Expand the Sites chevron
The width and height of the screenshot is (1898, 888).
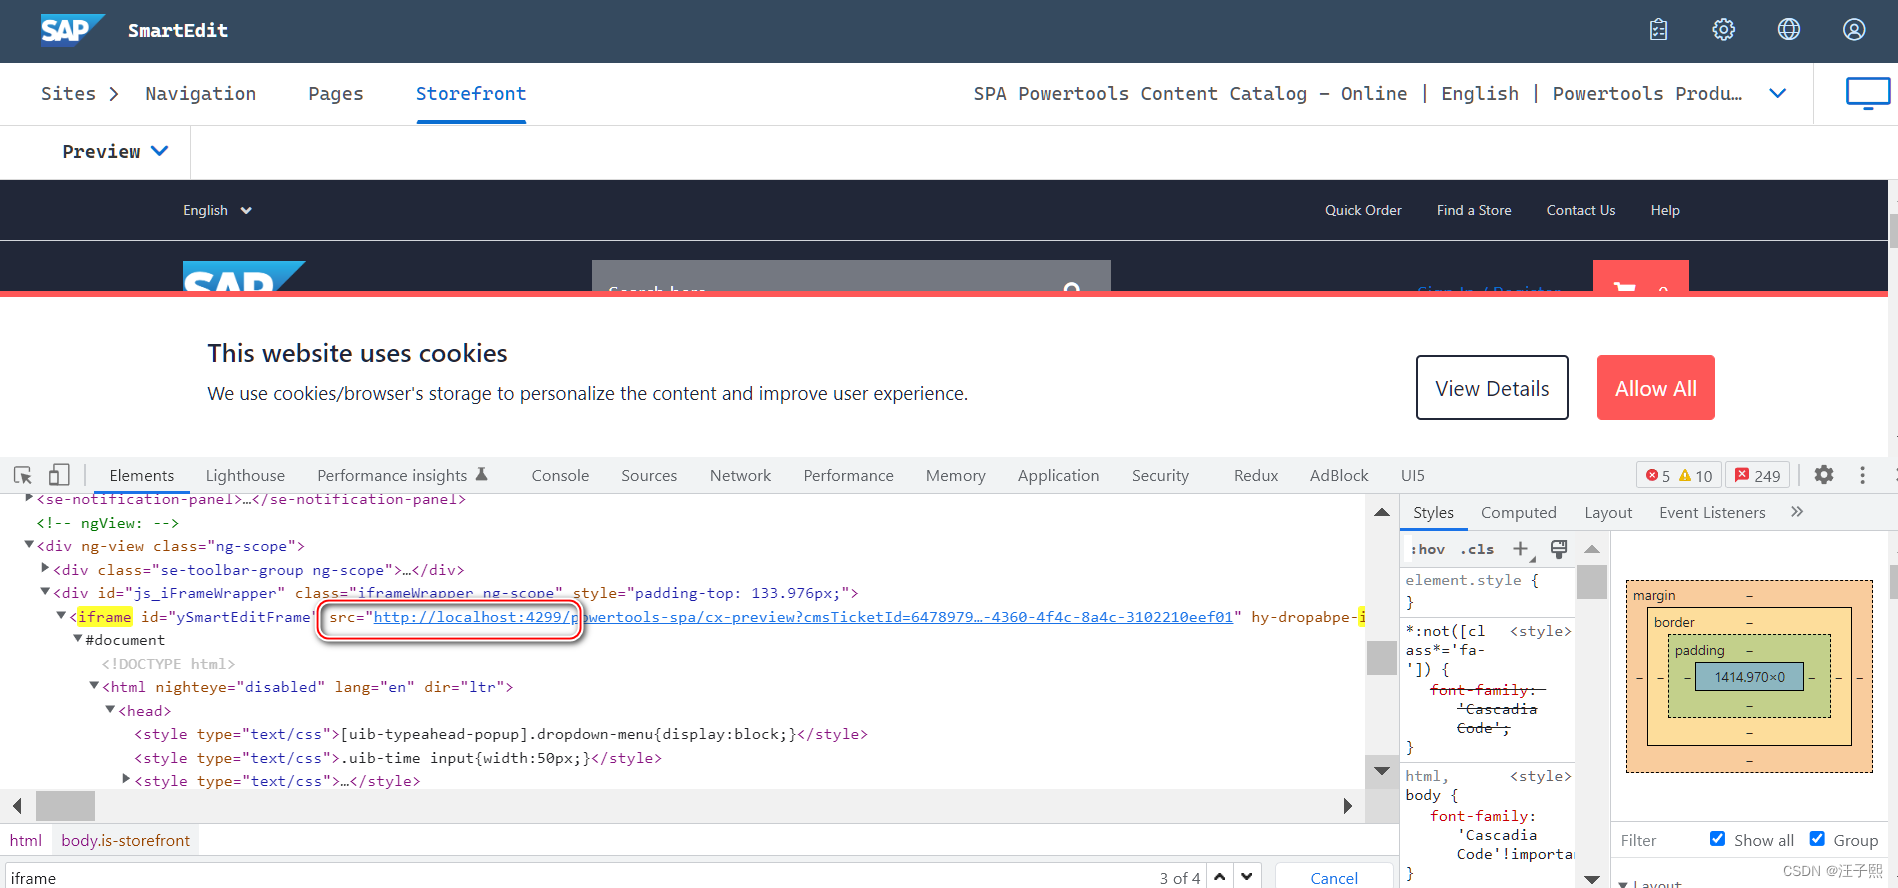coord(114,93)
